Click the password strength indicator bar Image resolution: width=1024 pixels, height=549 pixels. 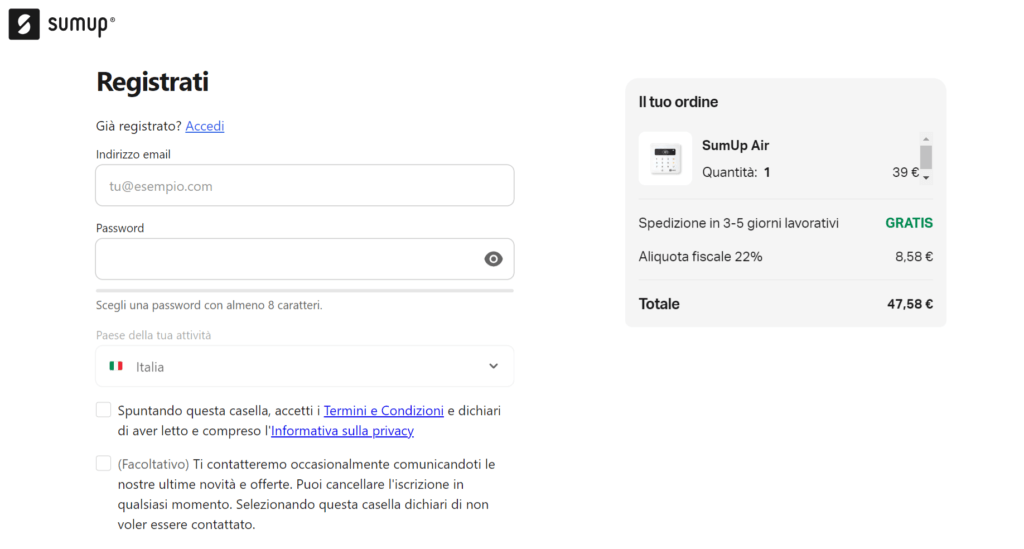click(x=304, y=290)
